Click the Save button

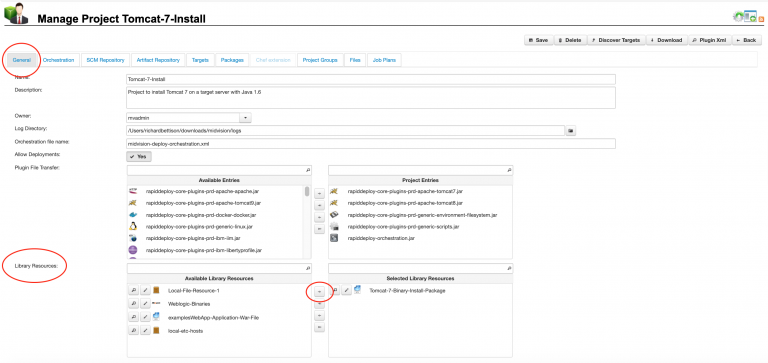pos(538,40)
